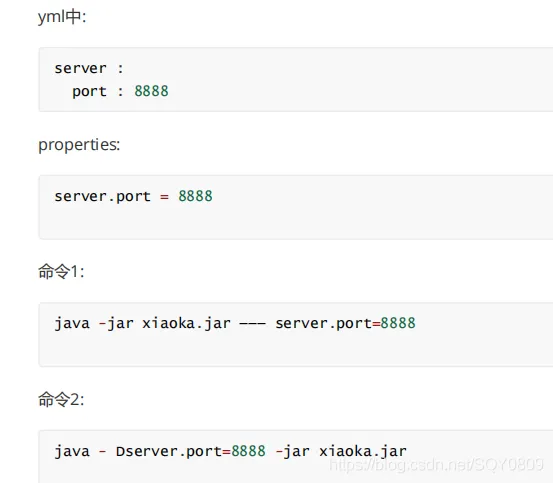553x483 pixels.
Task: Click the 'properties:' heading
Action: pos(79,145)
